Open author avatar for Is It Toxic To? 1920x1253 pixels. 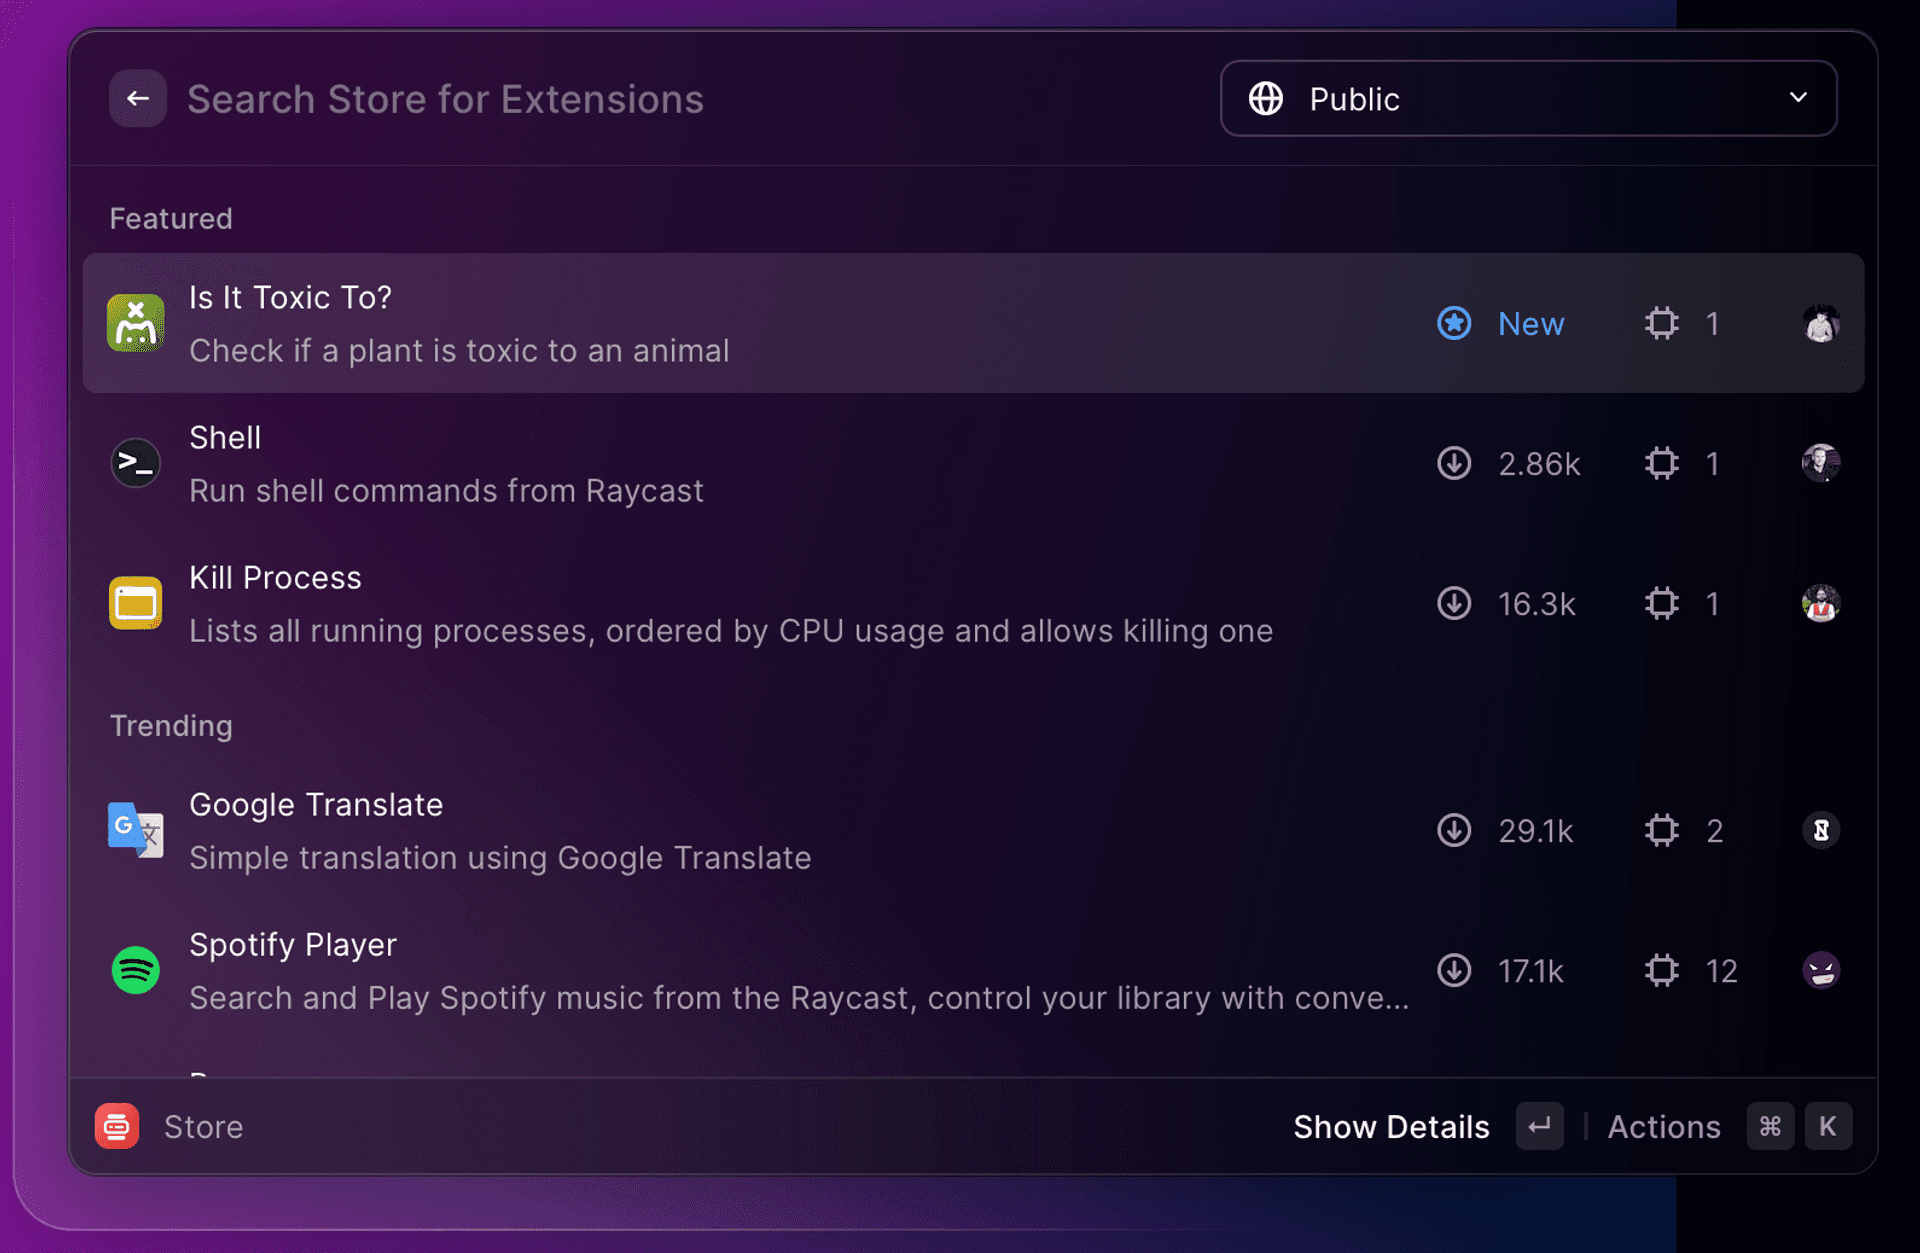[x=1821, y=323]
